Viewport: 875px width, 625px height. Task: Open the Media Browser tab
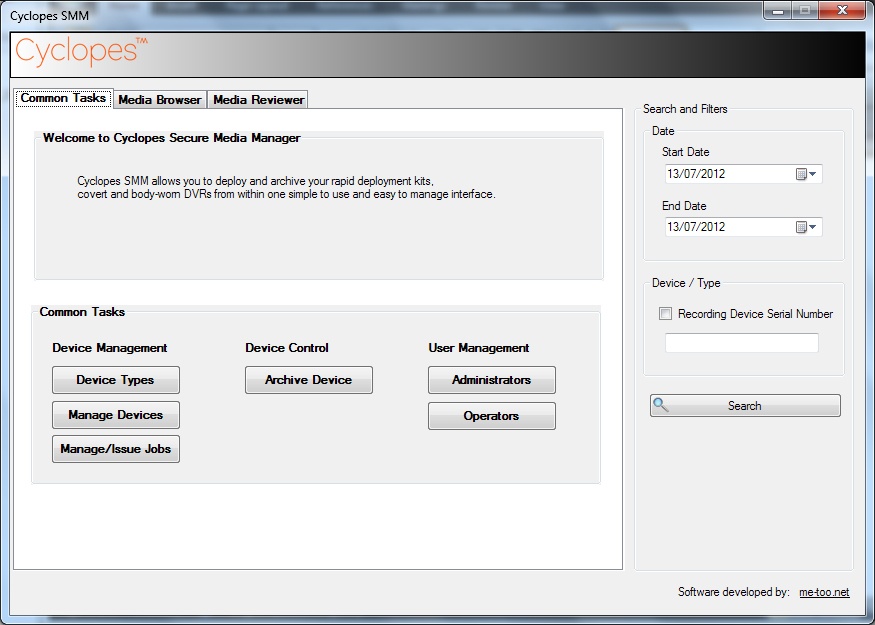tap(160, 100)
